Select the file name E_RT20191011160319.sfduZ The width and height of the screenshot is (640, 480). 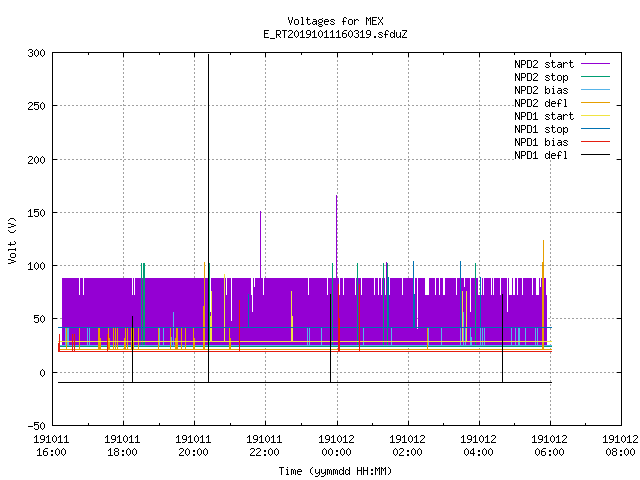335,34
